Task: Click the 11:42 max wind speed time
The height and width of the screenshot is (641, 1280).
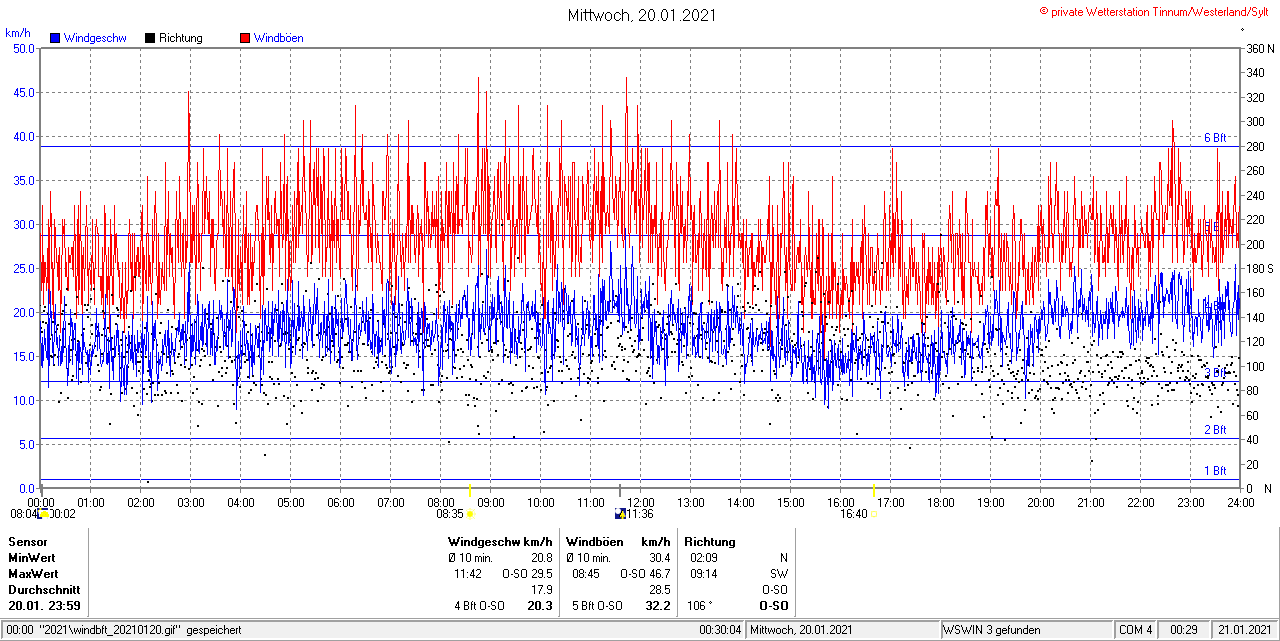Action: [468, 574]
